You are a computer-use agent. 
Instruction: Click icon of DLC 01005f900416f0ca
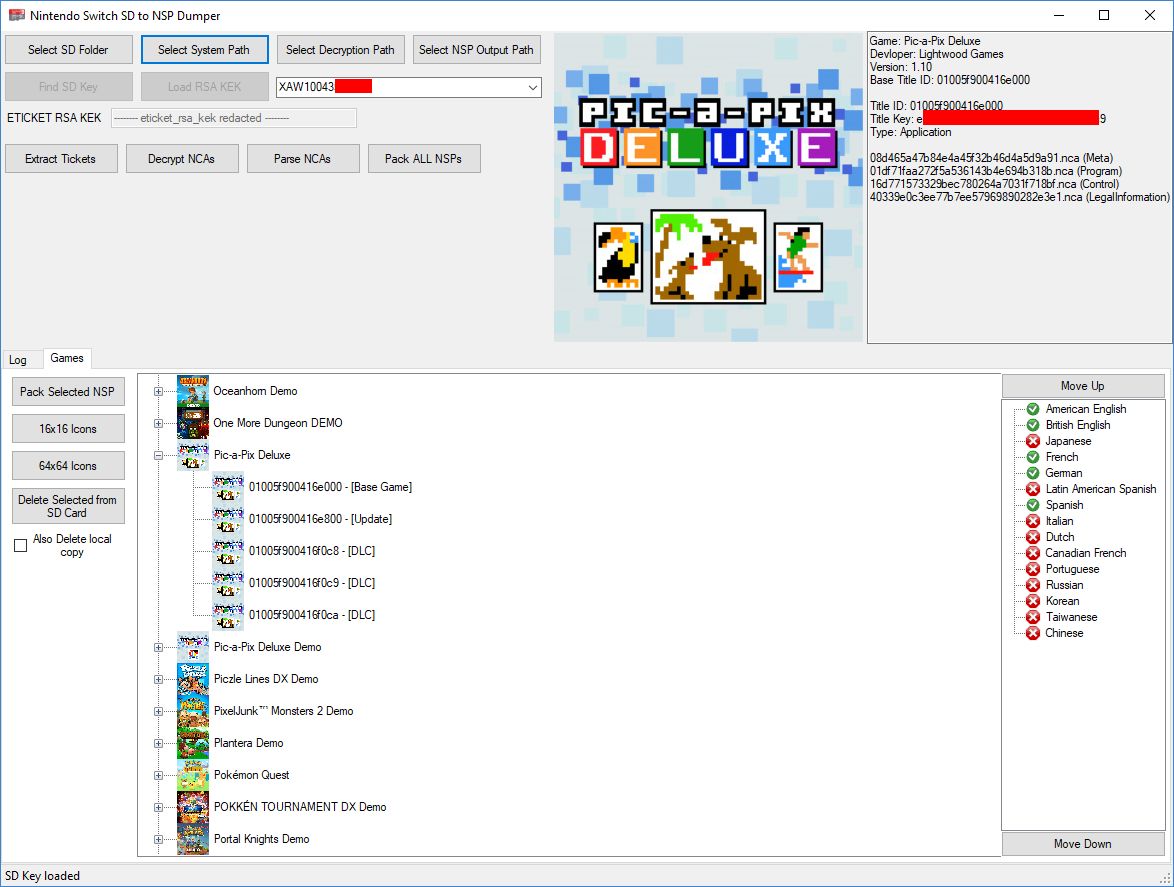tap(228, 615)
